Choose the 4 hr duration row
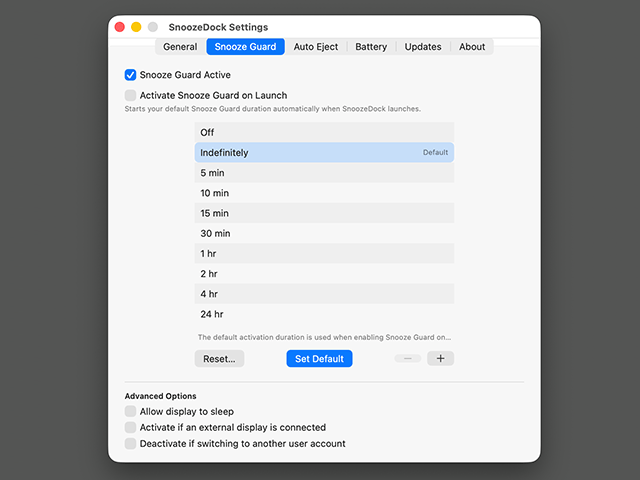The width and height of the screenshot is (640, 480). 324,294
